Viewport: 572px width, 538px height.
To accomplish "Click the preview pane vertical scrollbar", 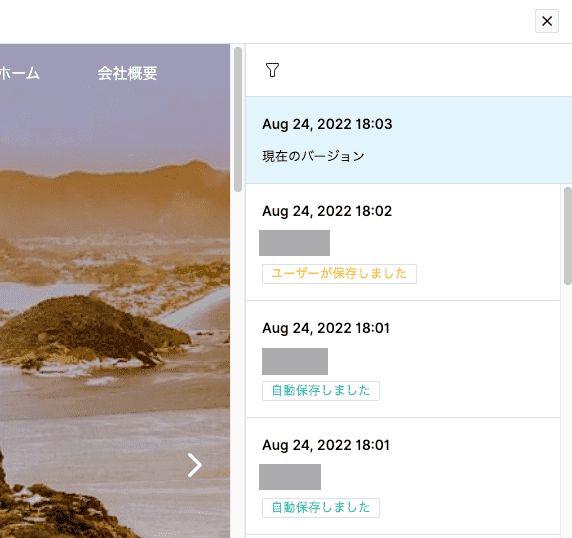I will [x=238, y=119].
